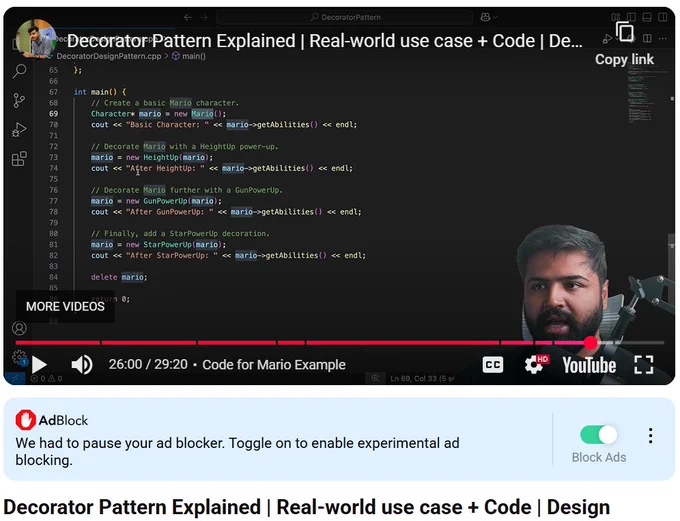
Task: Click the page heading Decorator Pattern Explained
Action: [307, 507]
